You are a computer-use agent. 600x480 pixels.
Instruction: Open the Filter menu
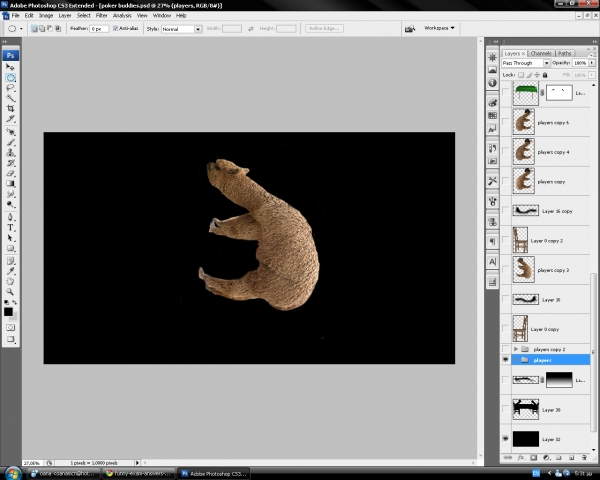tap(101, 16)
